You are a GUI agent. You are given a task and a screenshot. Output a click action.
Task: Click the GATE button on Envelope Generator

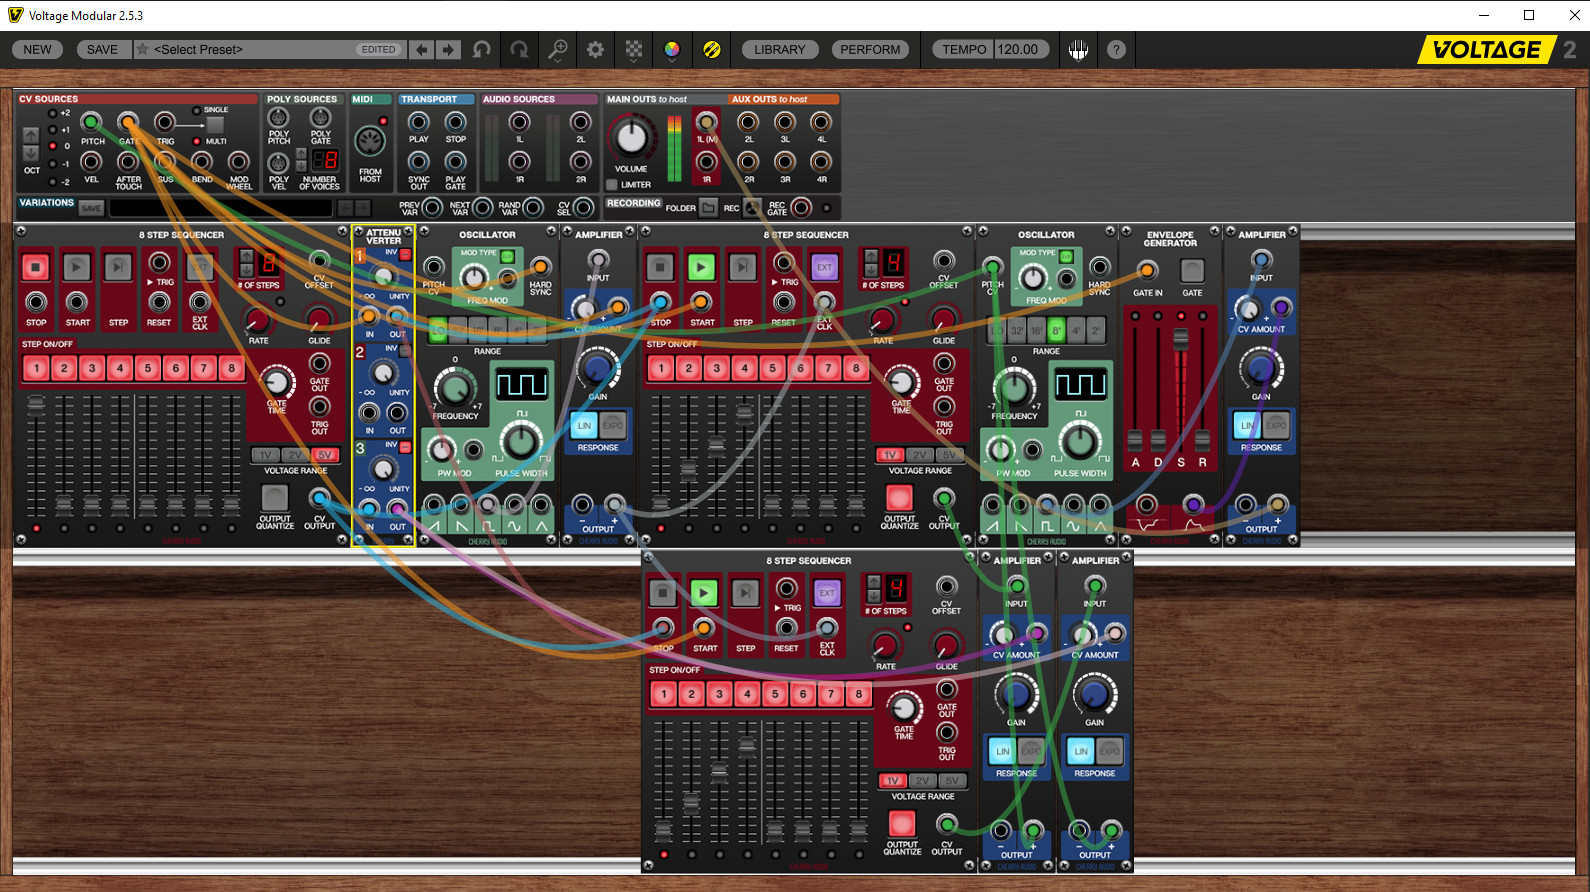coord(1192,270)
